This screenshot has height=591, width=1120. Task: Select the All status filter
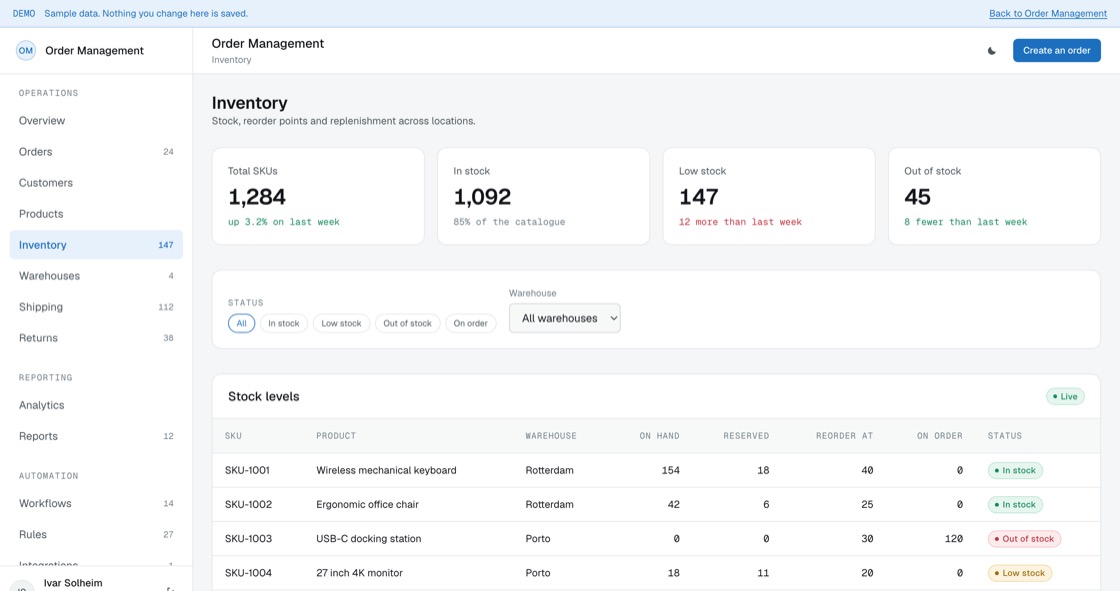point(241,323)
